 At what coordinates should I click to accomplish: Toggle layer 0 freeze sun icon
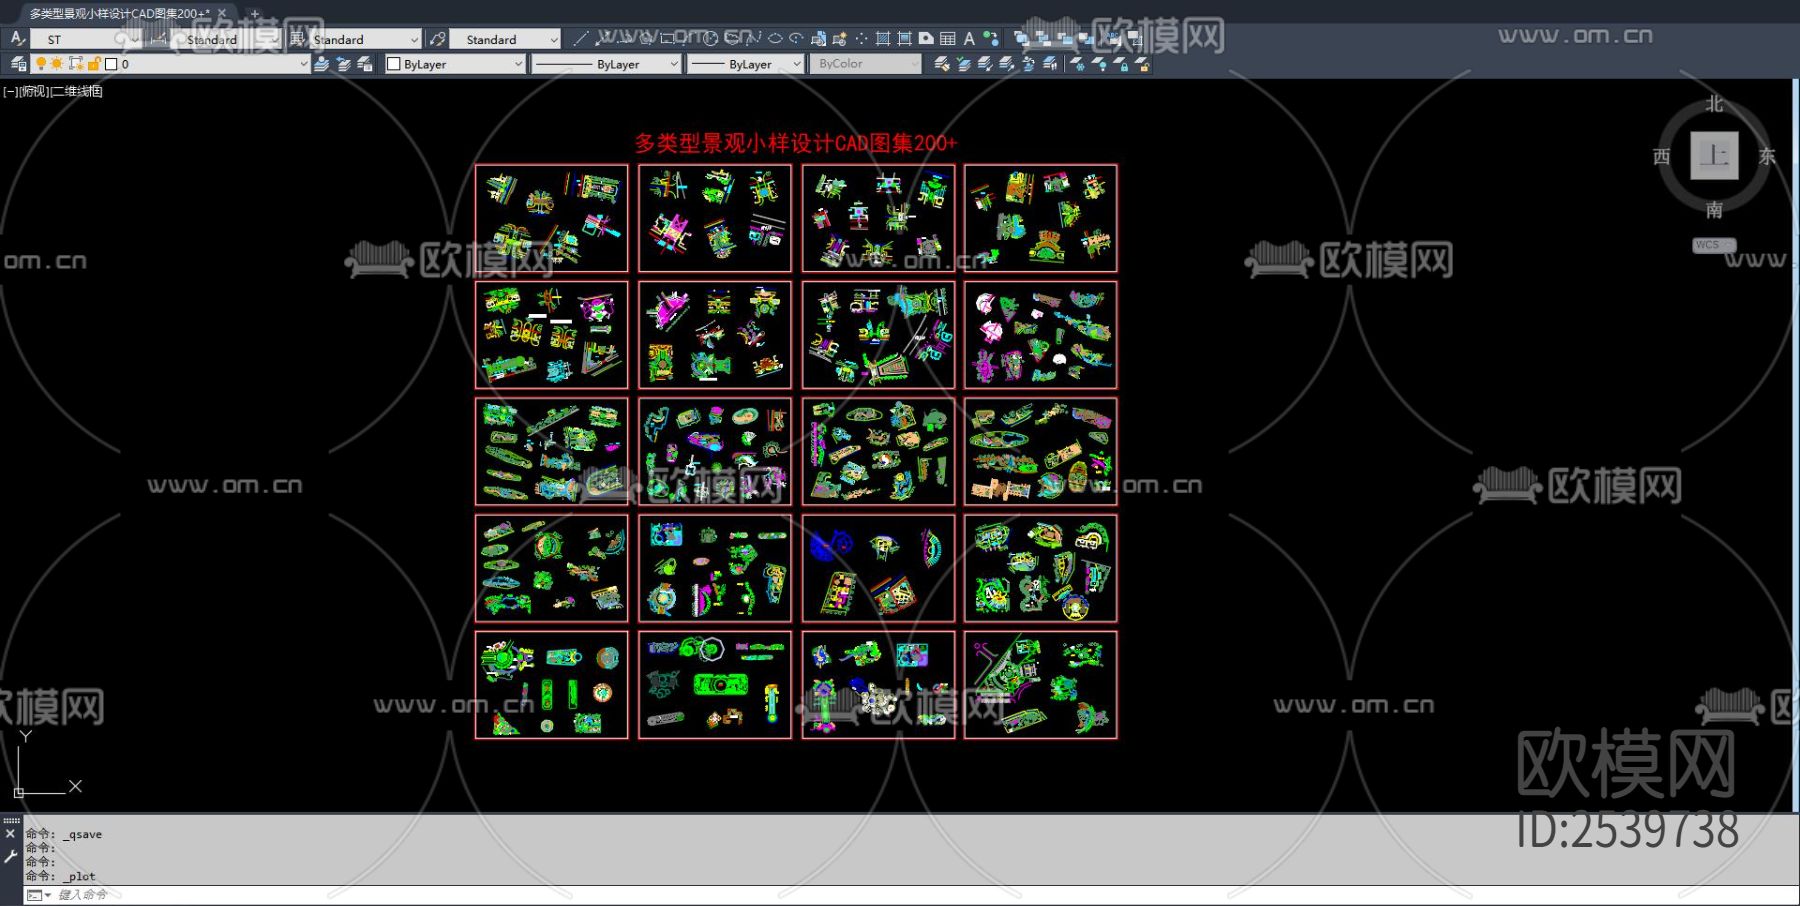pyautogui.click(x=57, y=64)
